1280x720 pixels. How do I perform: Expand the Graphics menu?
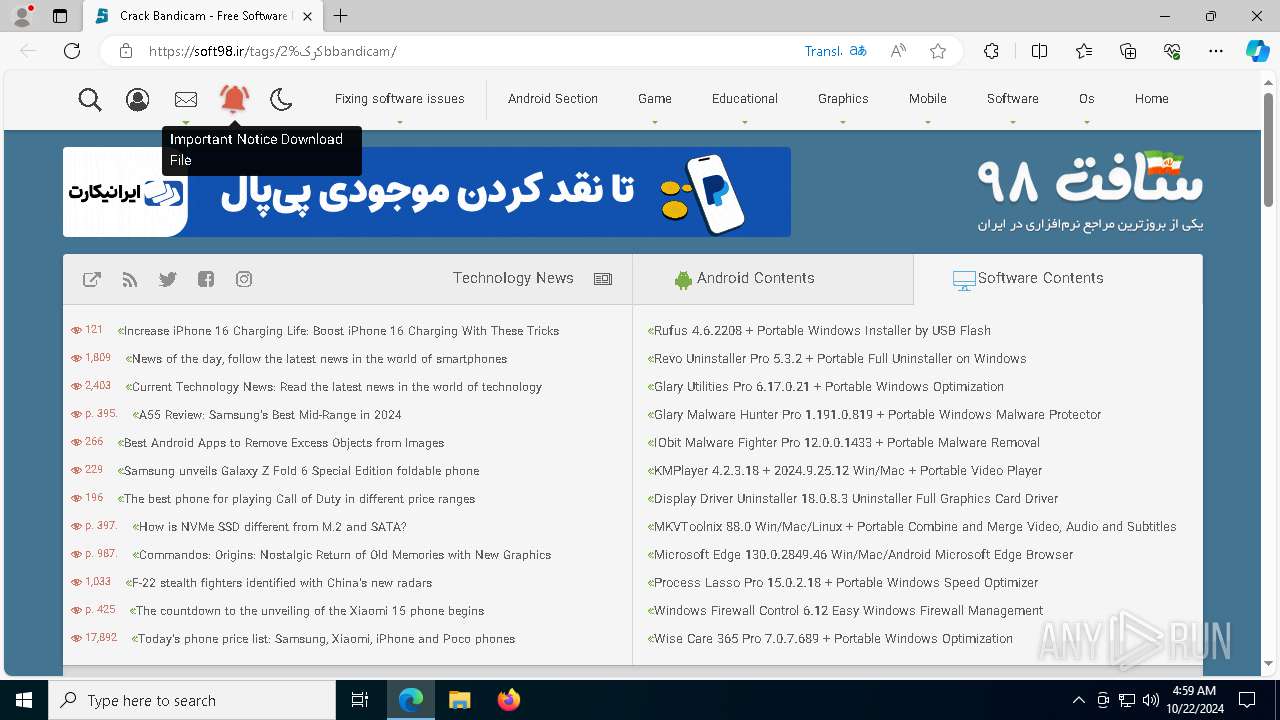coord(843,99)
